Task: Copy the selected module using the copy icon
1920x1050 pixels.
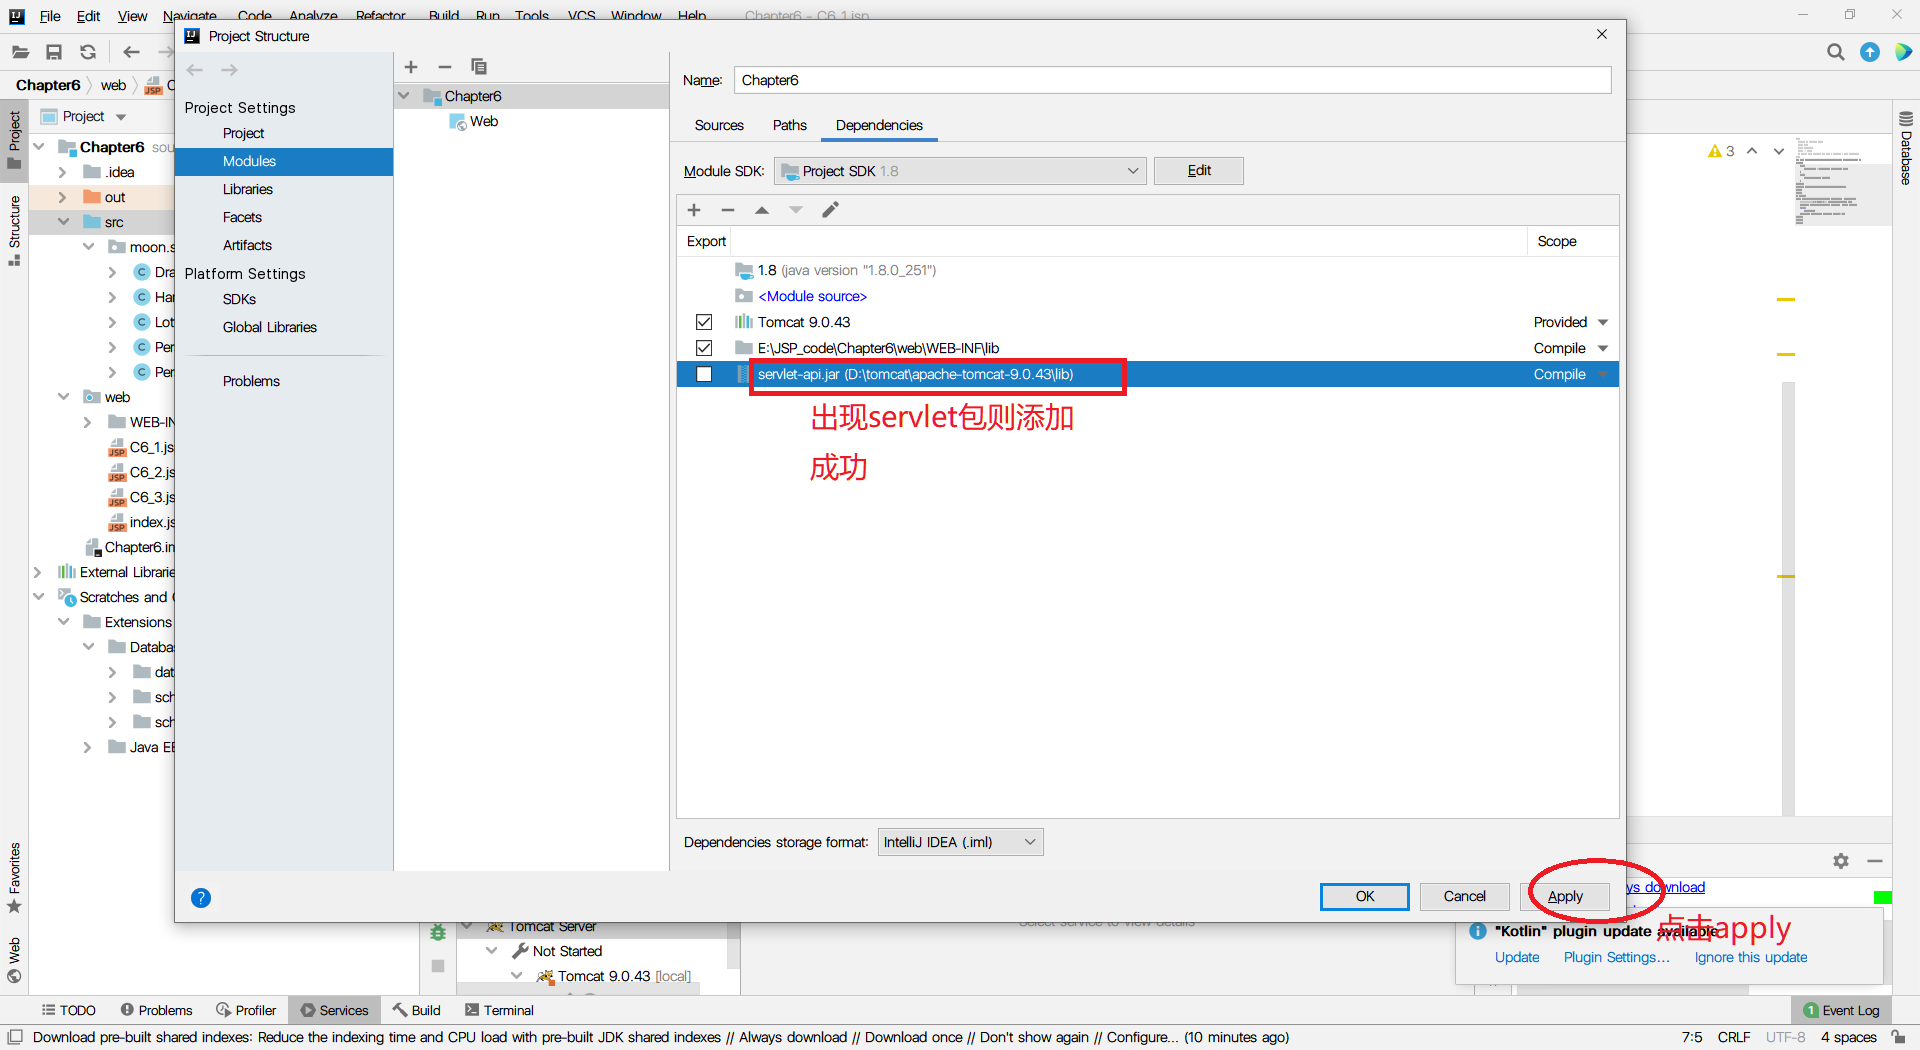Action: [x=479, y=67]
